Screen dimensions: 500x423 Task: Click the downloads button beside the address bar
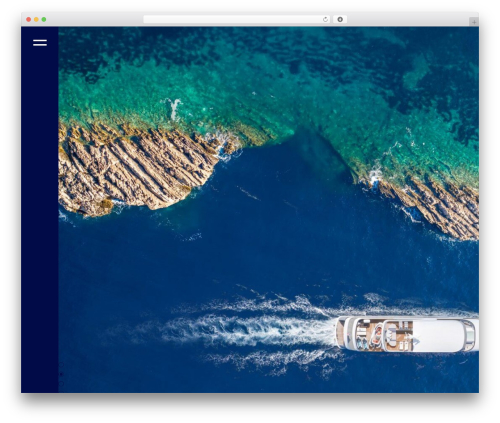click(x=340, y=19)
